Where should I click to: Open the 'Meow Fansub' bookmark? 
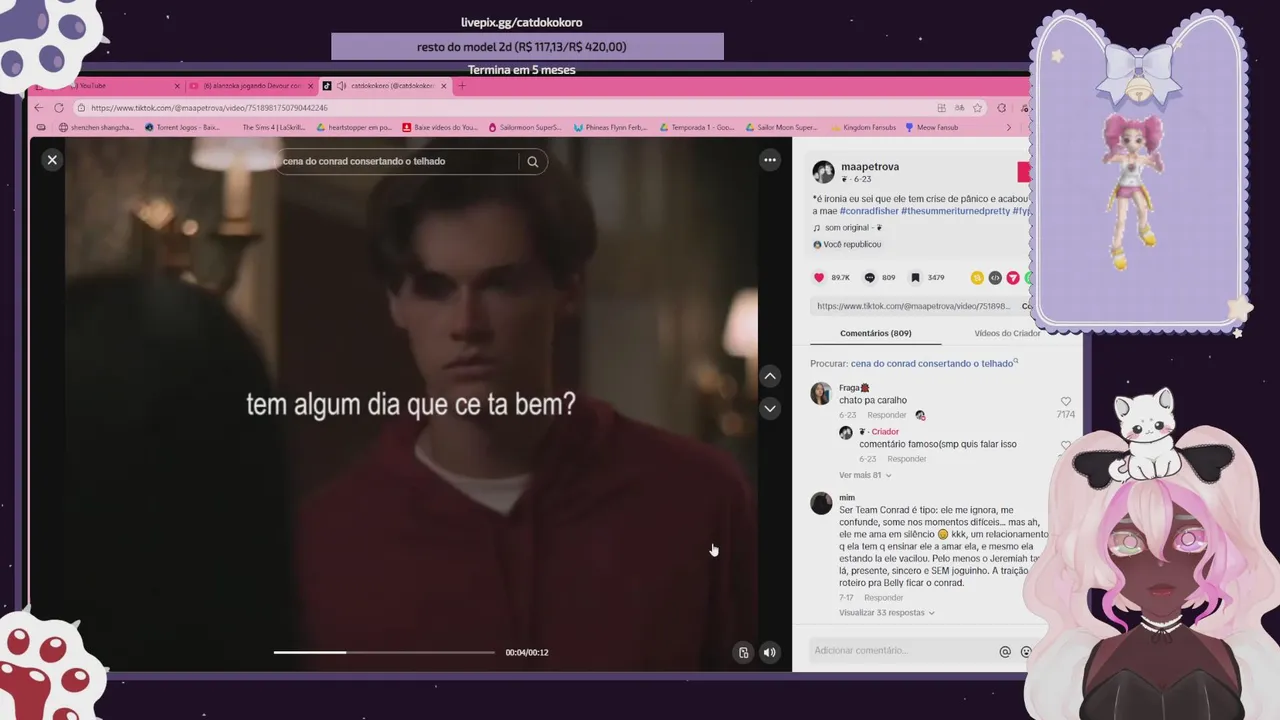click(932, 128)
